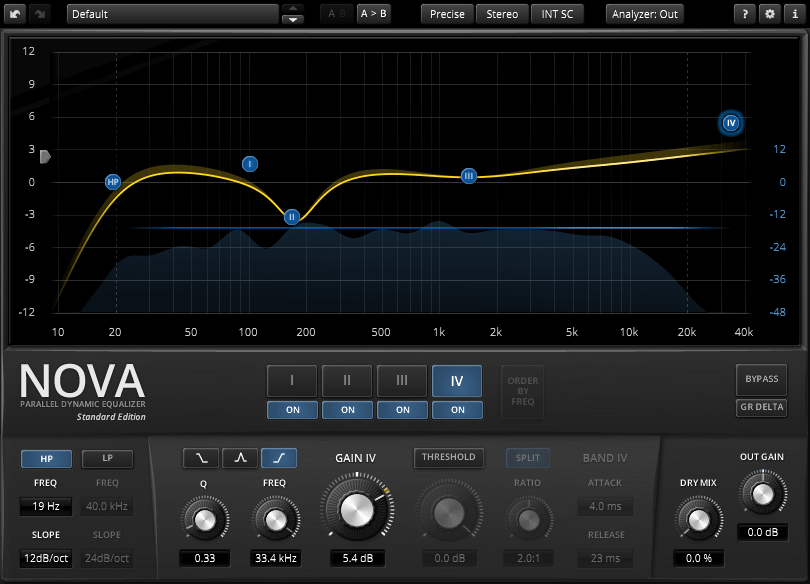
Task: Click the undo arrow icon
Action: 17,14
